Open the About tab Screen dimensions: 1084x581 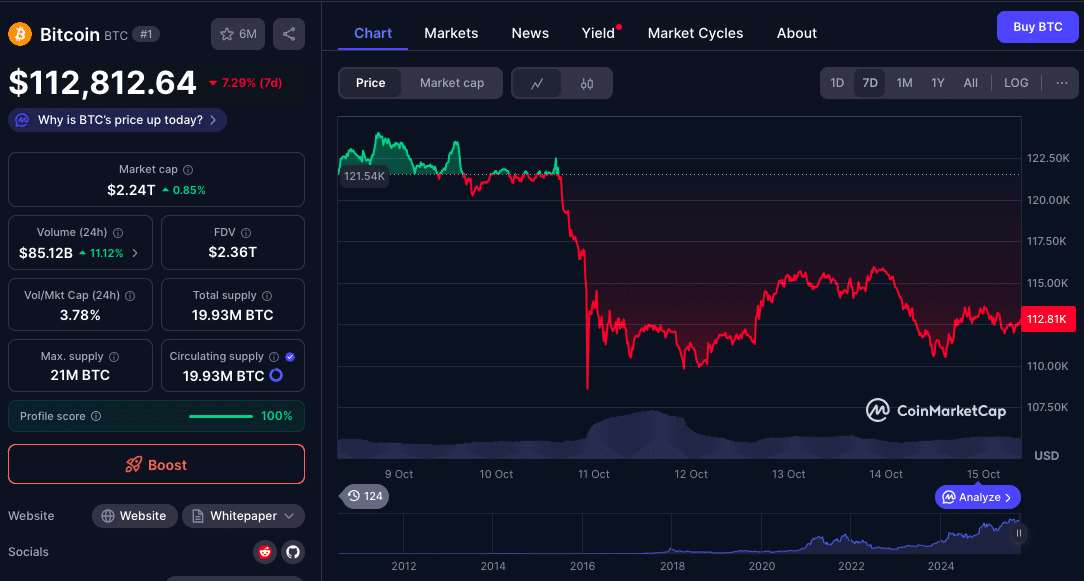coord(796,33)
